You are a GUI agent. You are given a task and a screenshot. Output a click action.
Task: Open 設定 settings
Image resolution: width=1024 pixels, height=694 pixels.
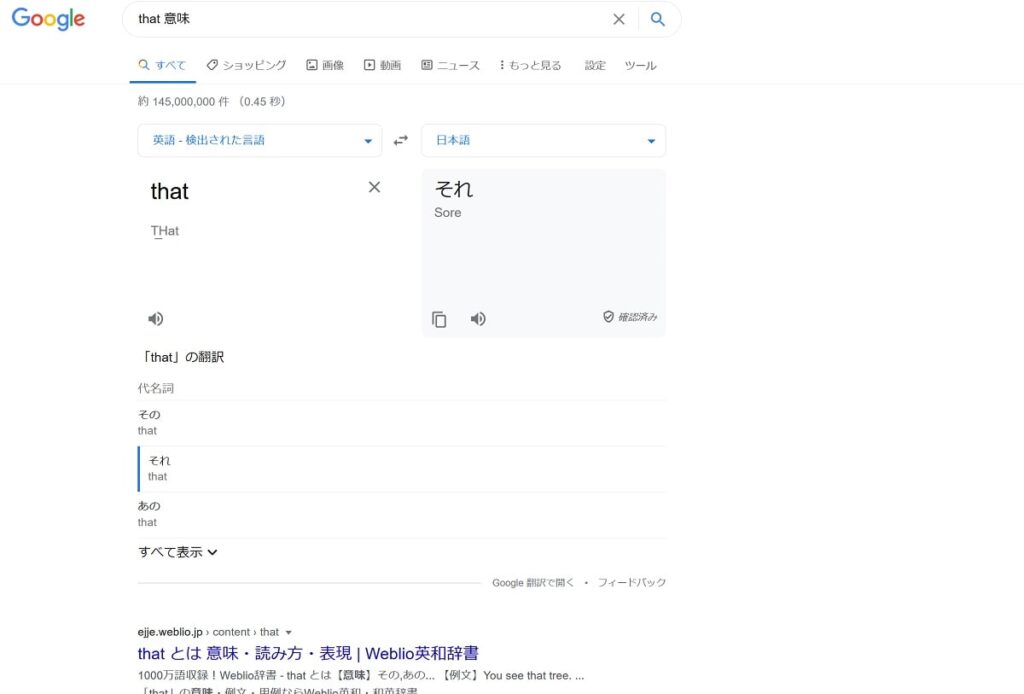594,65
